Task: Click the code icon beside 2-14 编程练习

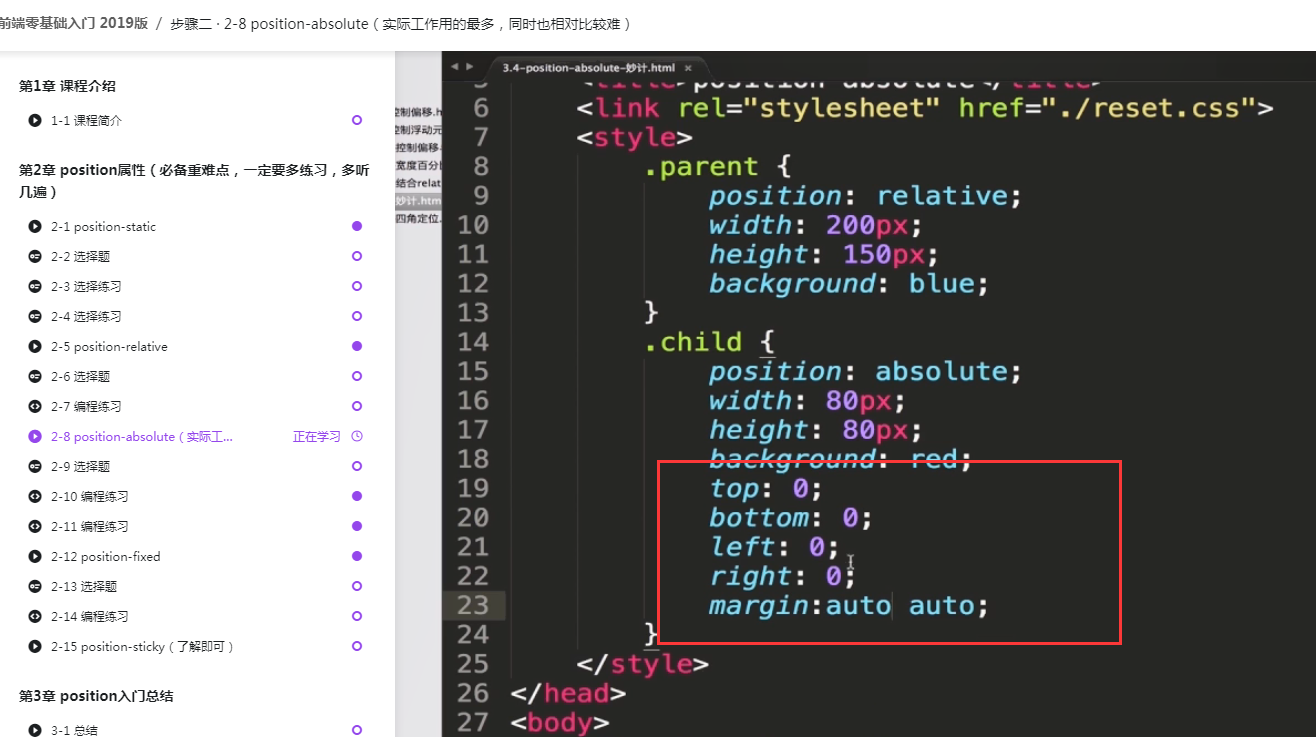Action: [35, 616]
